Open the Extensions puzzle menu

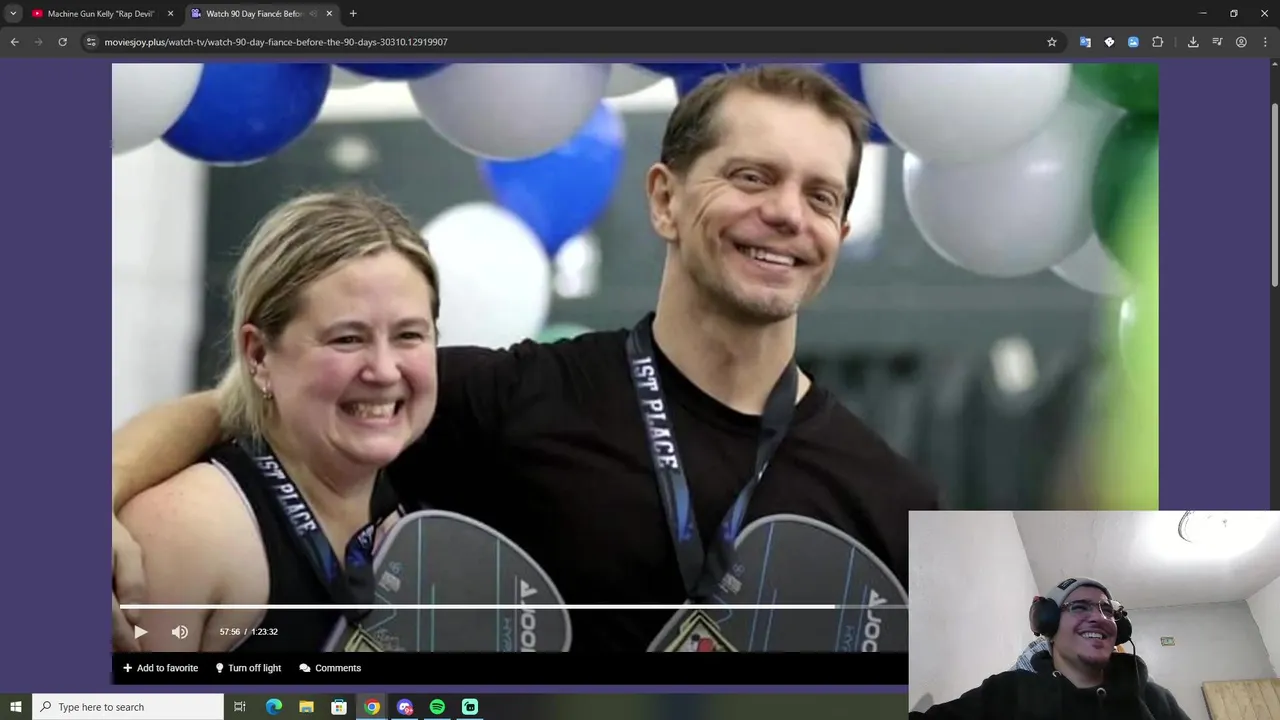click(1158, 42)
